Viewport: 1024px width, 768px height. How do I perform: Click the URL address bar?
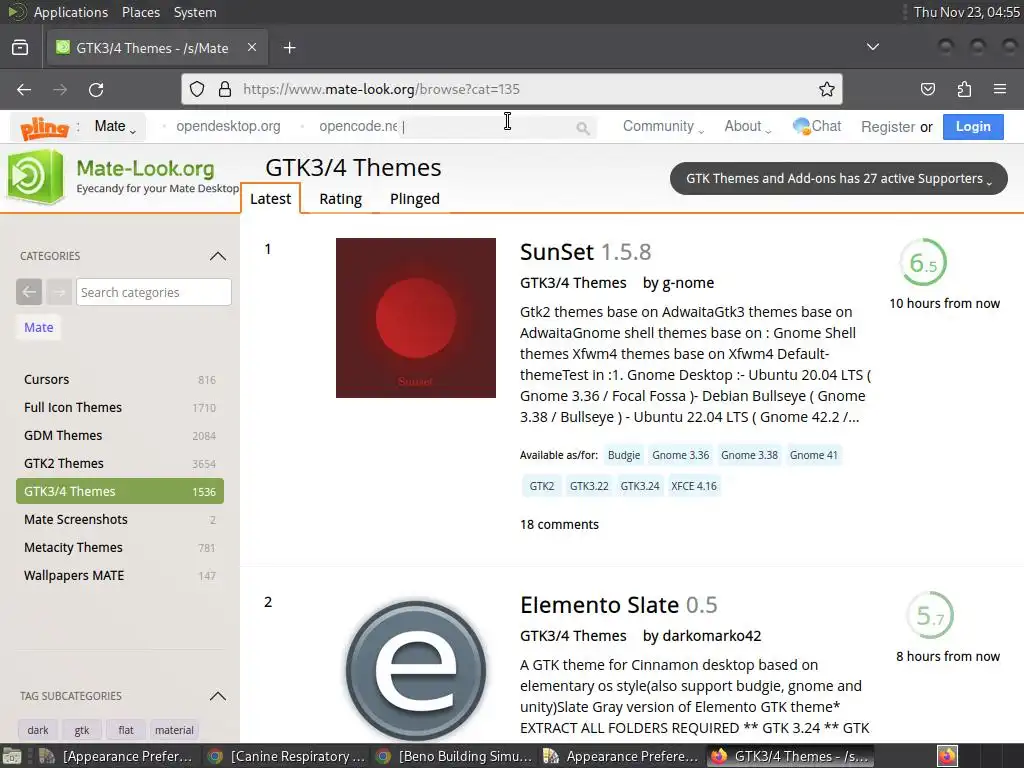coord(511,89)
